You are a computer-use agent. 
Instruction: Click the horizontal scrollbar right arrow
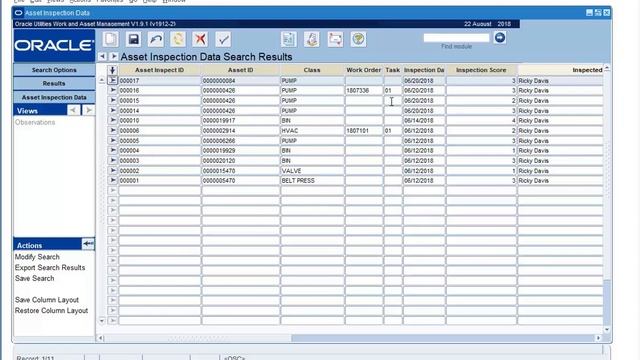[x=598, y=338]
